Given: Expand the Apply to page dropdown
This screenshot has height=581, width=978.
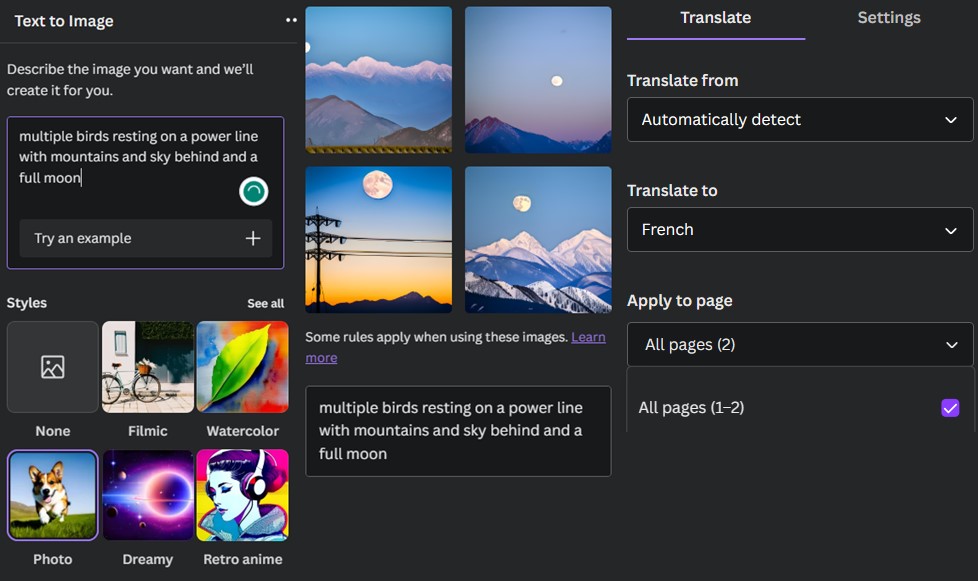Looking at the screenshot, I should [799, 344].
